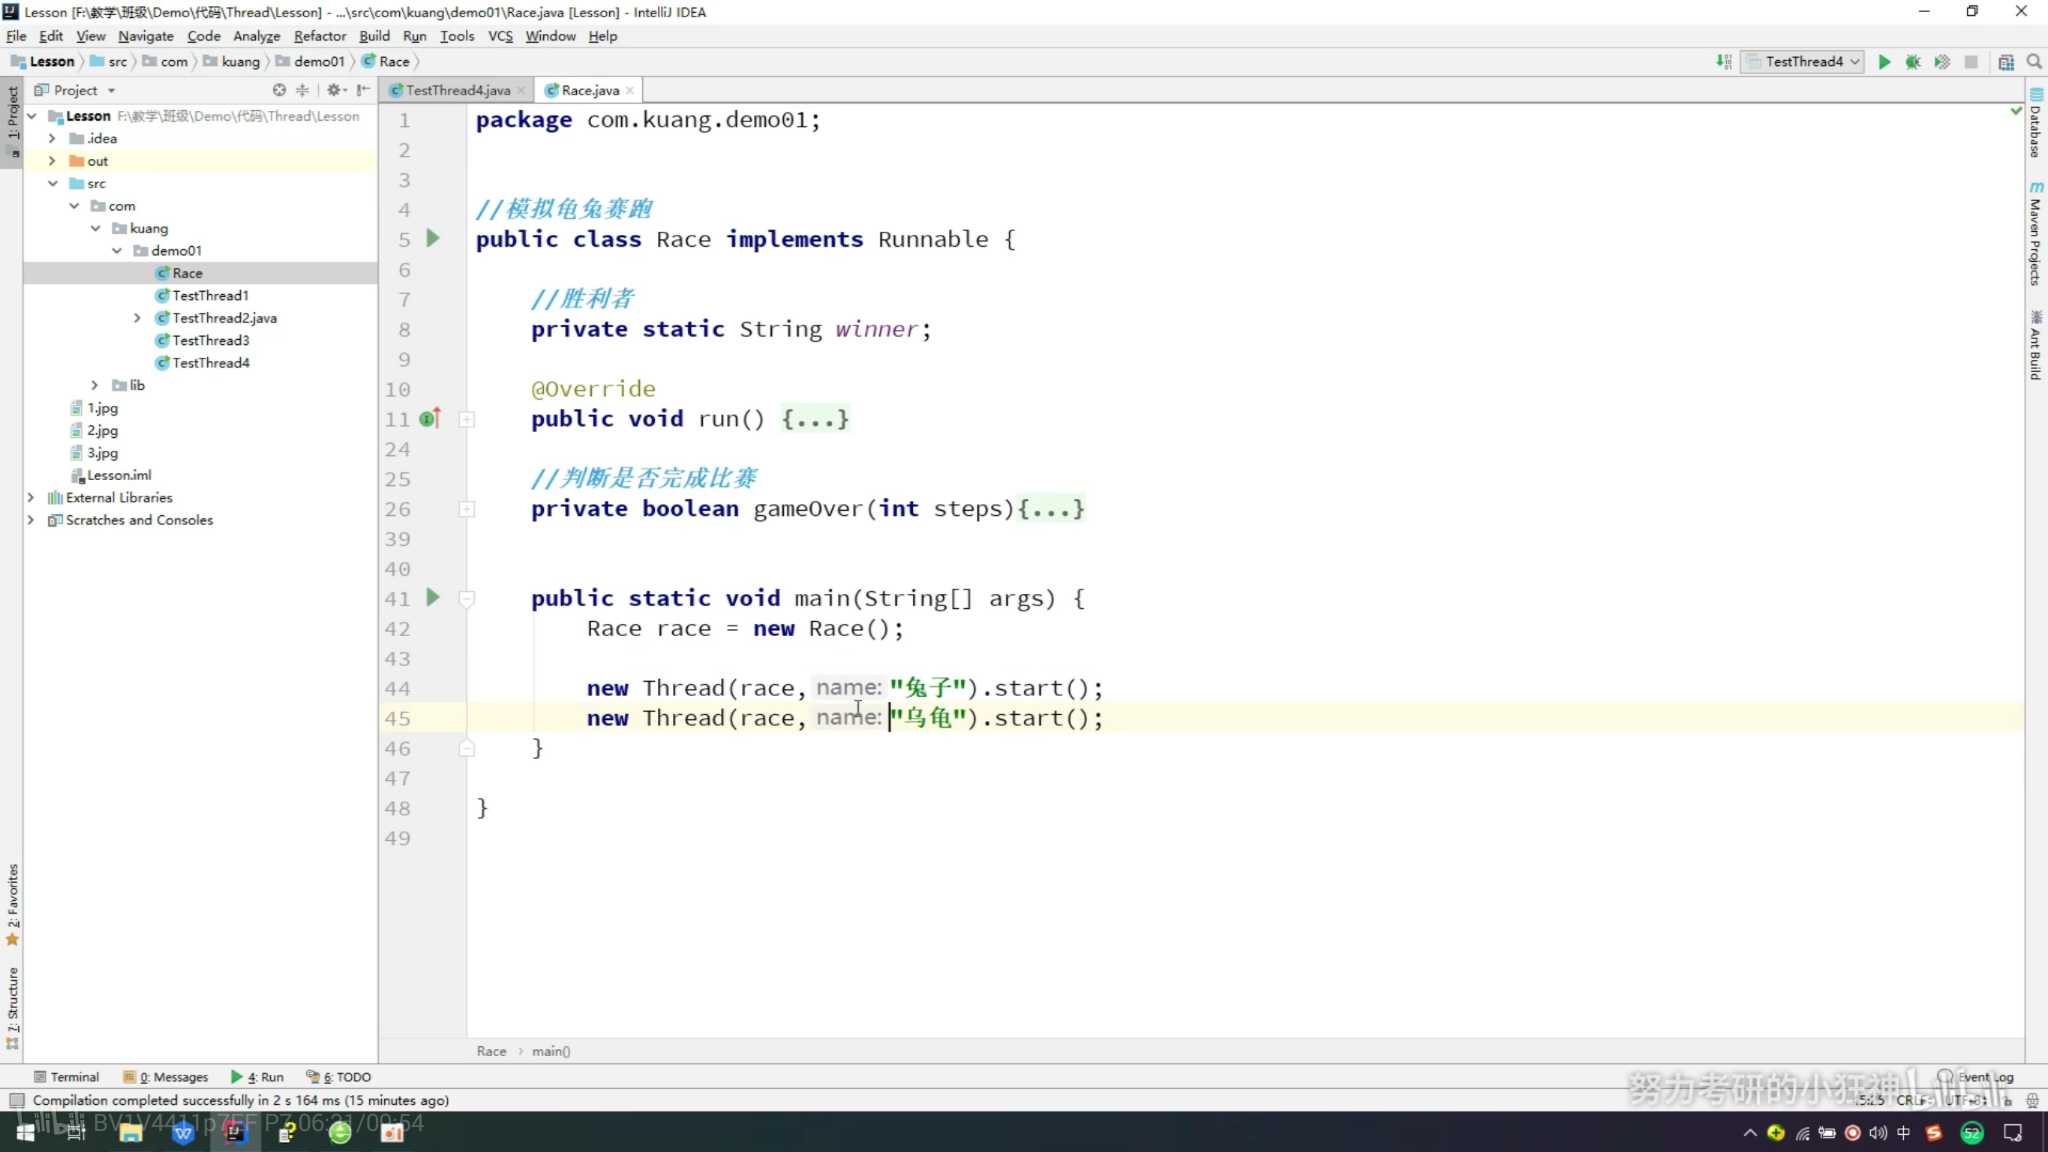Screen dimensions: 2048x1152
Task: Expand External Libraries node
Action: click(31, 497)
